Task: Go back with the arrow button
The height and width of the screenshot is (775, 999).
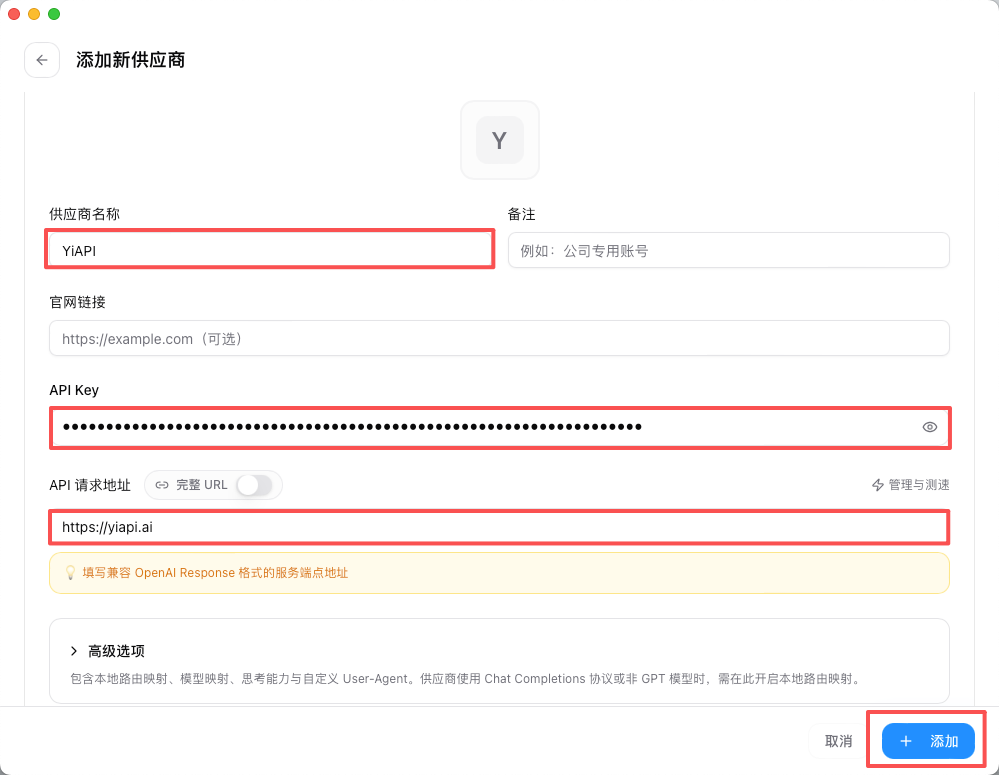Action: pos(42,60)
